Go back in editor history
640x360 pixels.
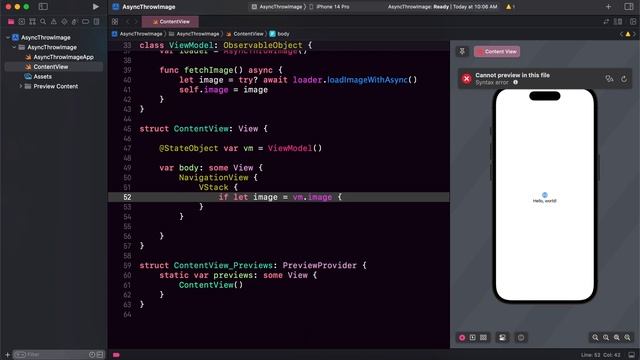pyautogui.click(x=127, y=21)
